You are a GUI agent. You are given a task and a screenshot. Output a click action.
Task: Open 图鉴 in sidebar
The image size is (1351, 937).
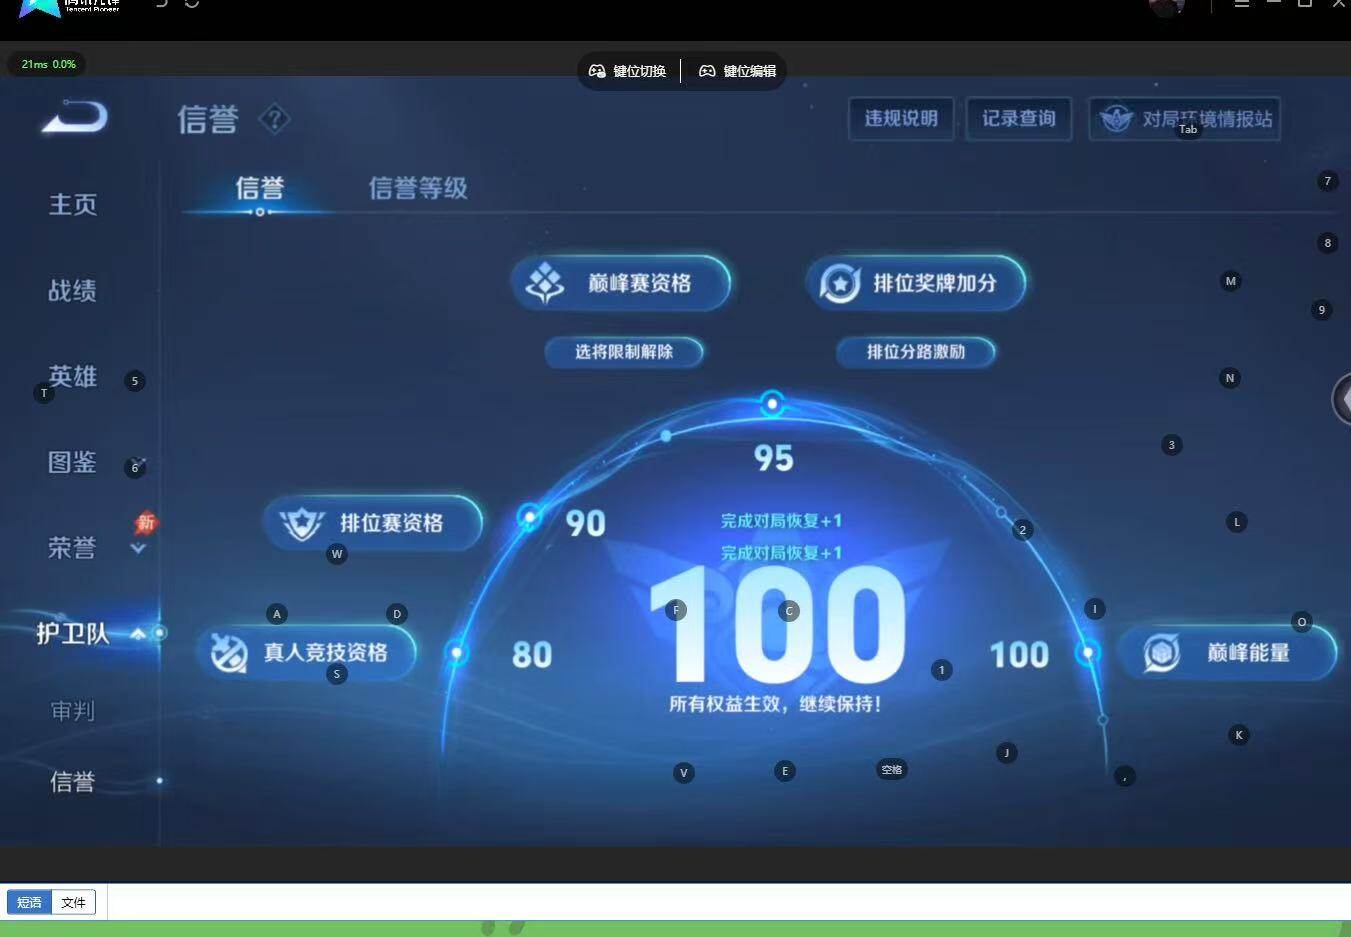tap(73, 462)
